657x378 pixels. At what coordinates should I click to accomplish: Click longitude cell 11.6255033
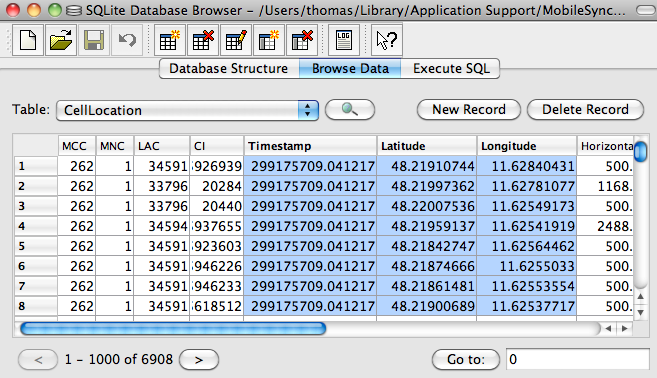(527, 266)
